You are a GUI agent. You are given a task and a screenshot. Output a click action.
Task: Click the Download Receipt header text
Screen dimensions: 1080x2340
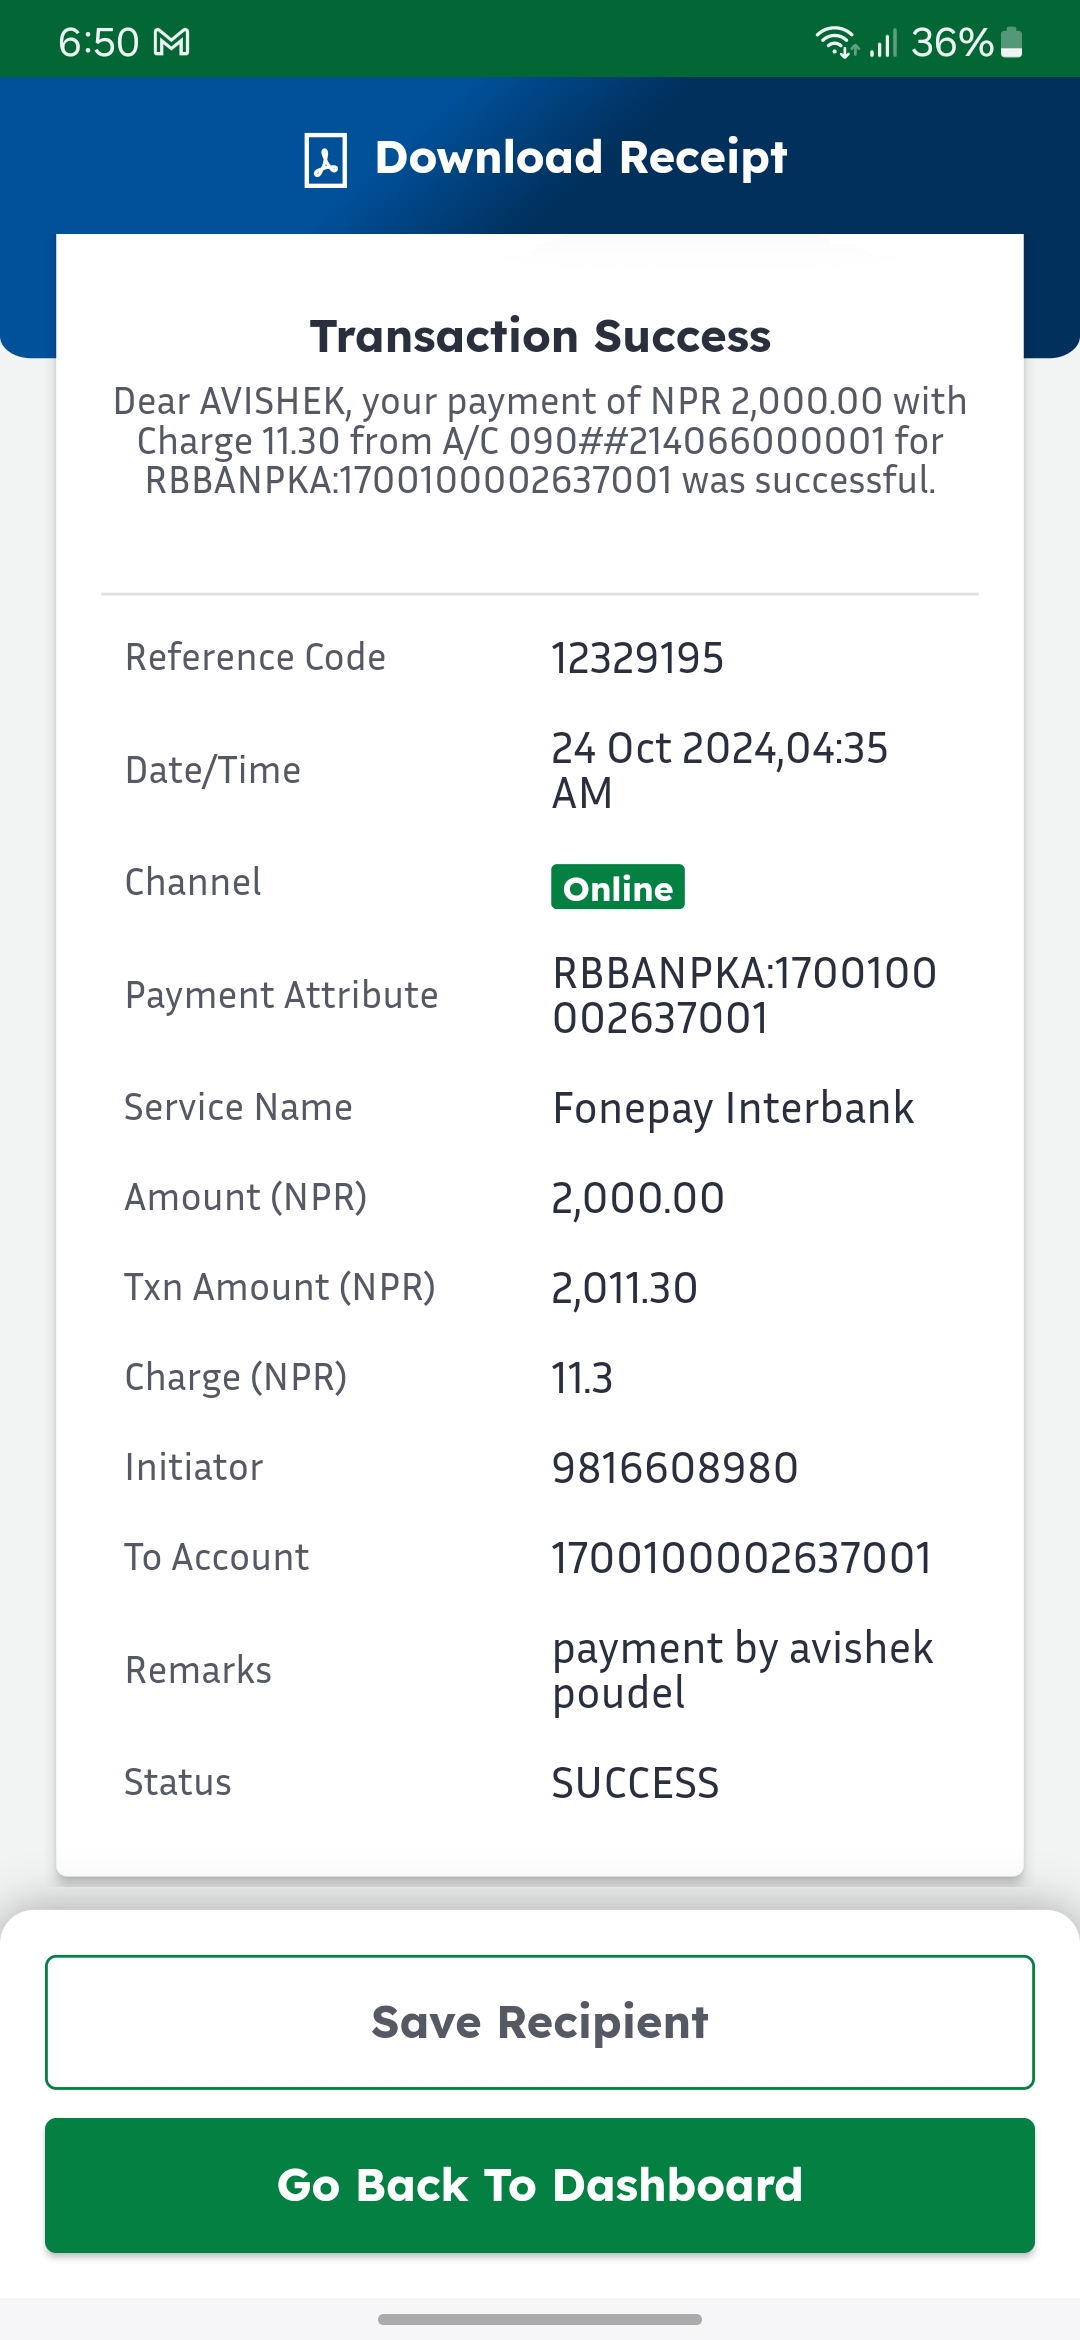581,158
